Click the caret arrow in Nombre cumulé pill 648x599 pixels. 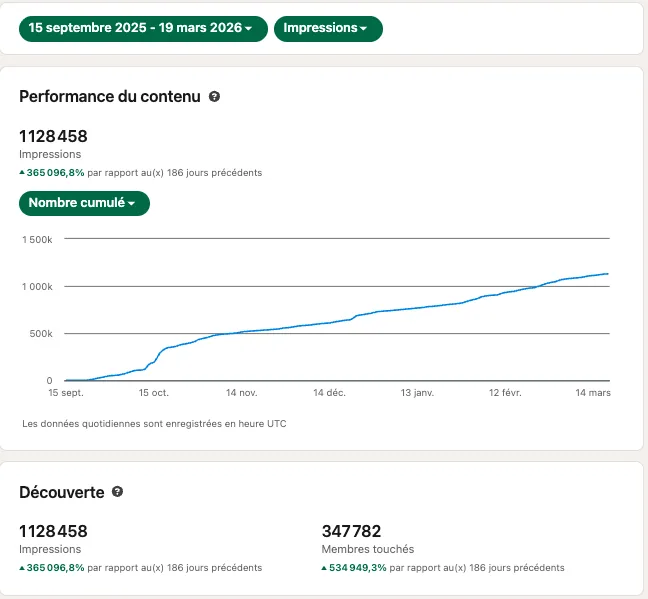point(131,203)
